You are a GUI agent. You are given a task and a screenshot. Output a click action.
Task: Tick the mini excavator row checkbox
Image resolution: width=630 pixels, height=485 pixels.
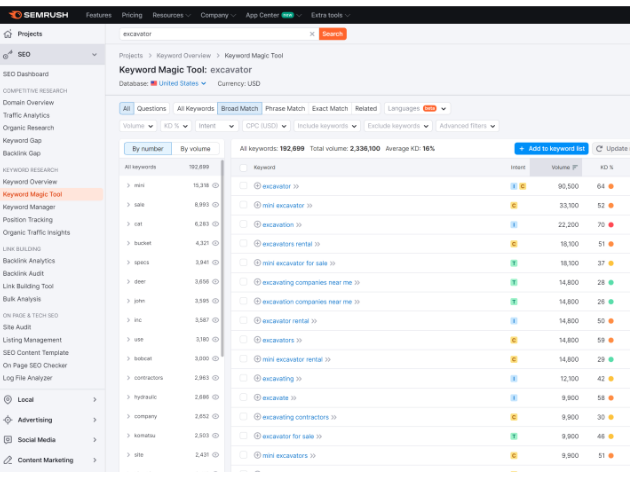[x=243, y=205]
